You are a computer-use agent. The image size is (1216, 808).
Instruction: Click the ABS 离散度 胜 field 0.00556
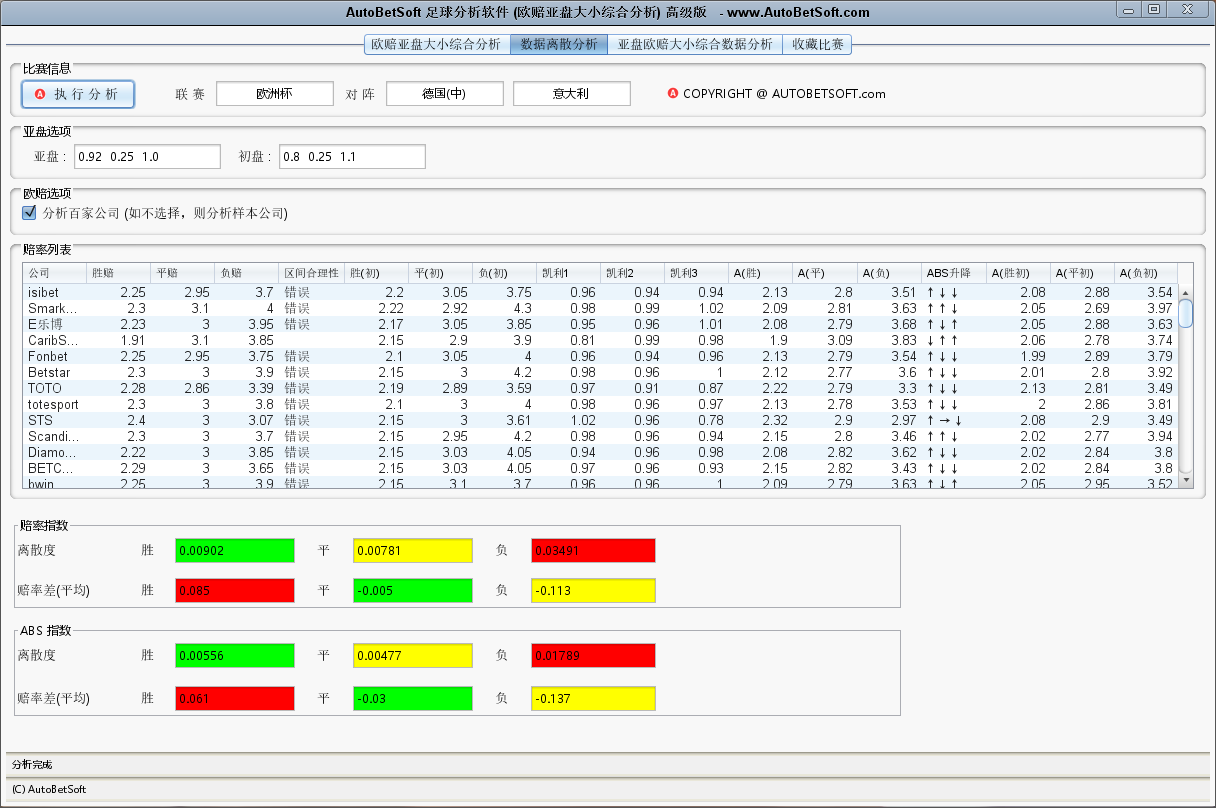pos(235,655)
